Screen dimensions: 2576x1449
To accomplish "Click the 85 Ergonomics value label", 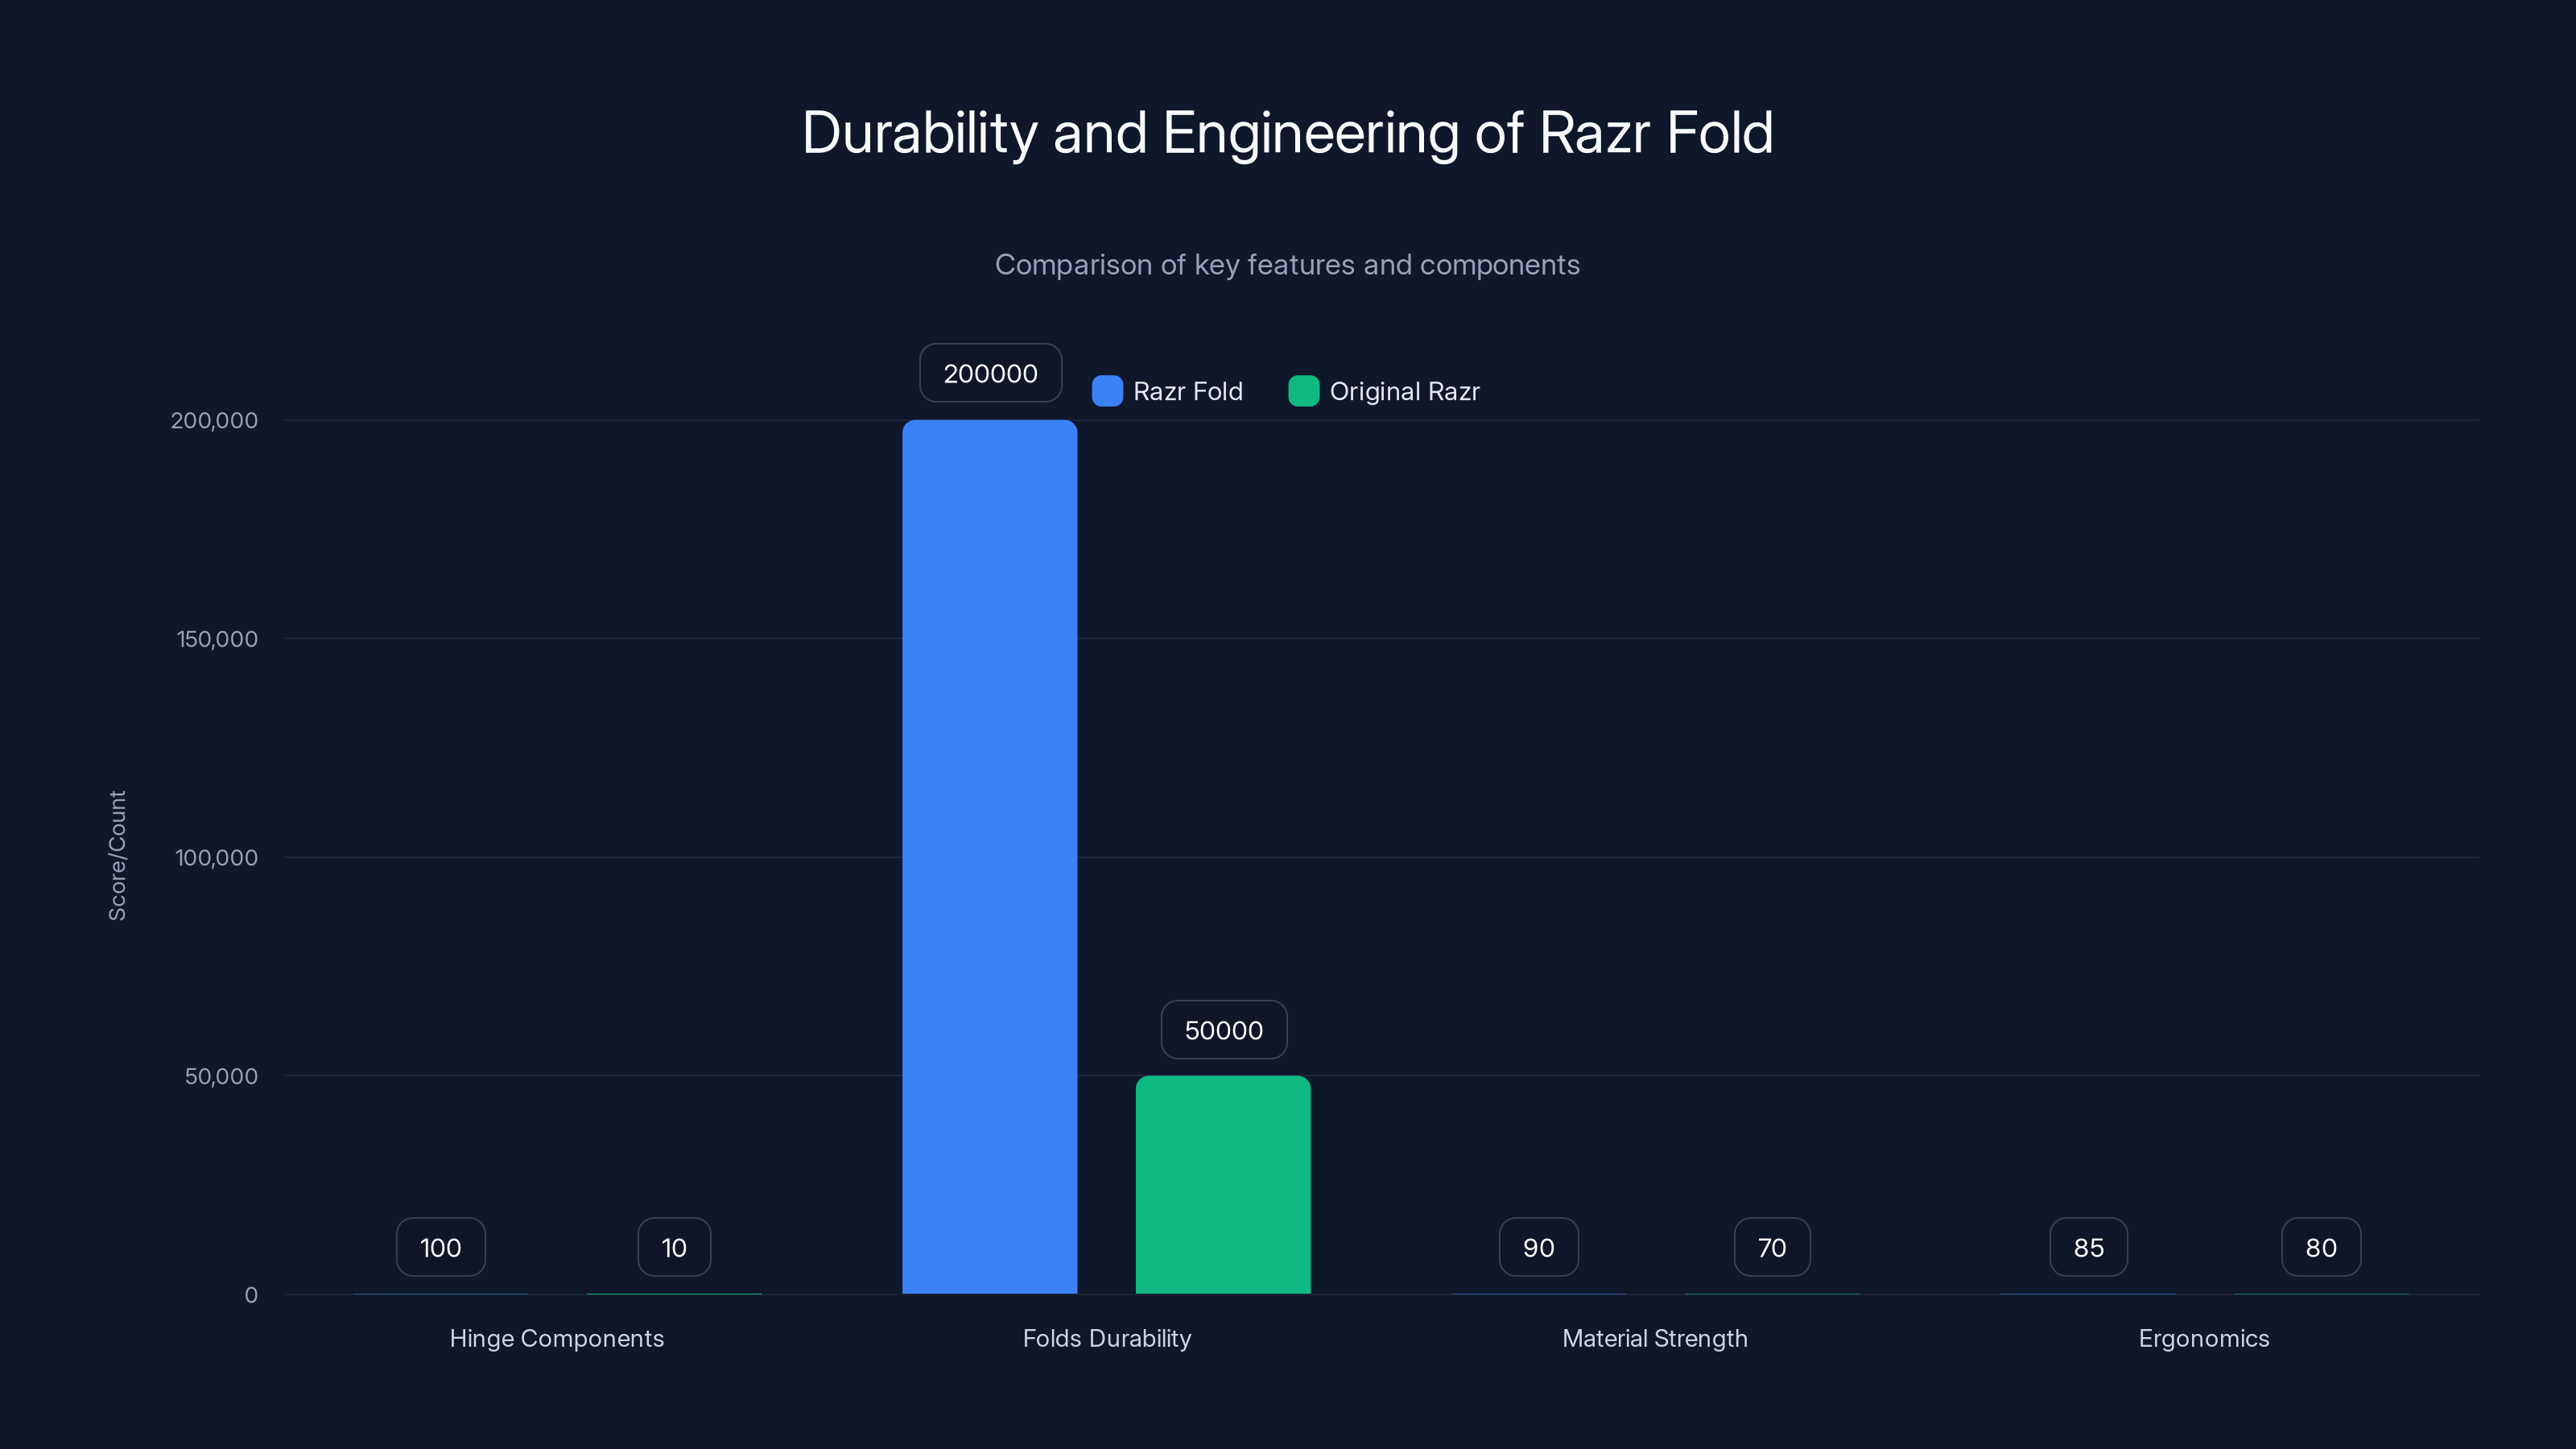I will click(2088, 1246).
